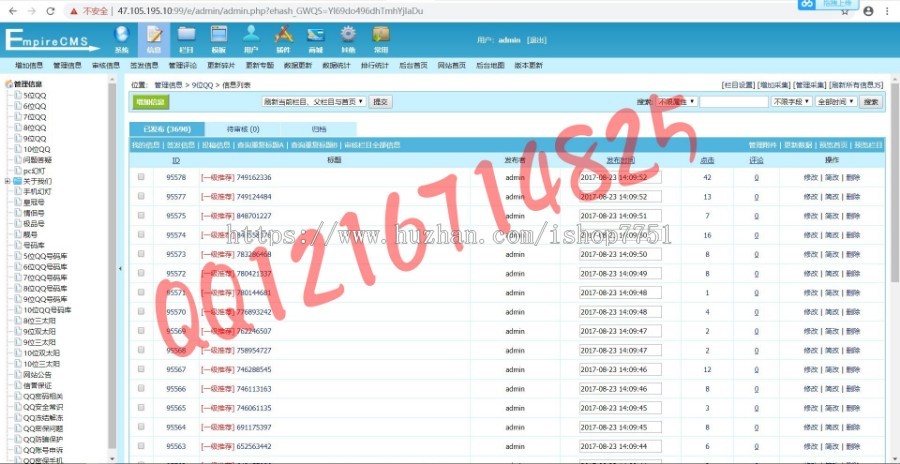Screen dimensions: 900x464
Task: Check the box for row 95574
Action: (x=141, y=235)
